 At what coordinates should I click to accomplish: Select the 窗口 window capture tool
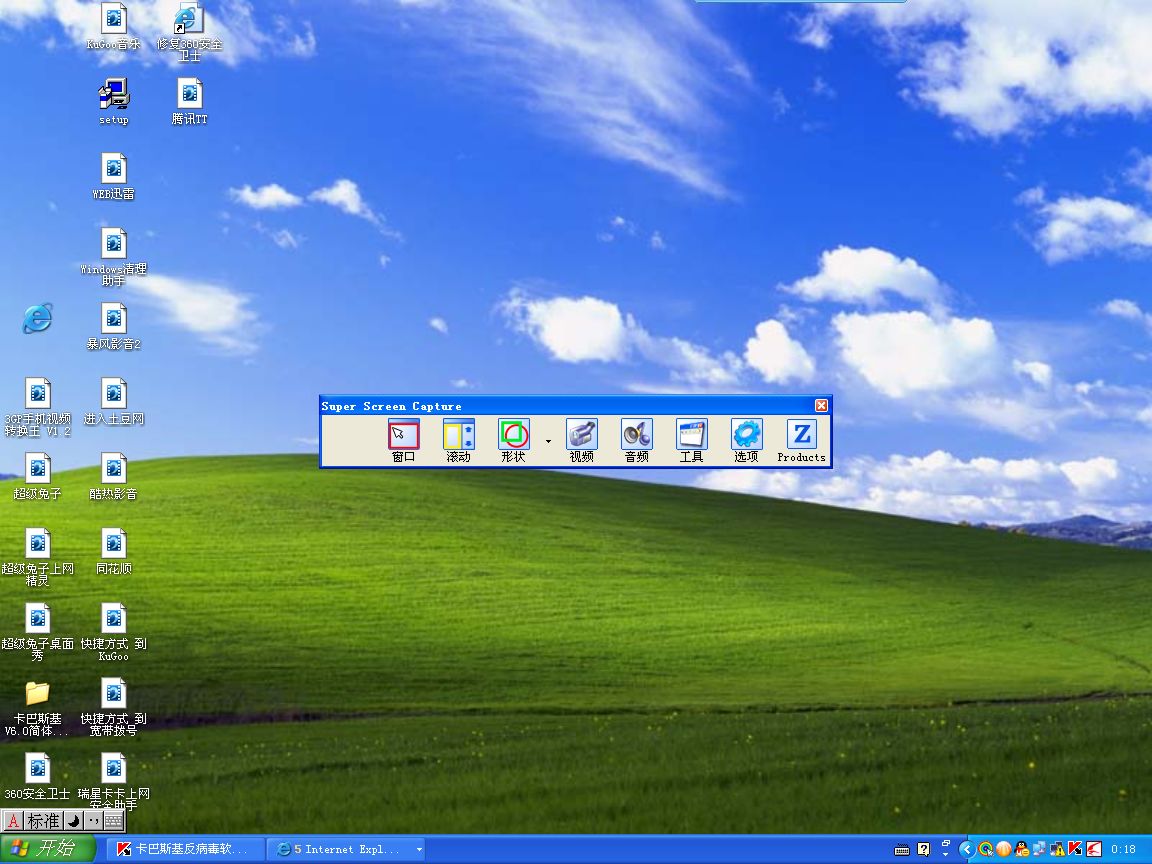[x=403, y=440]
